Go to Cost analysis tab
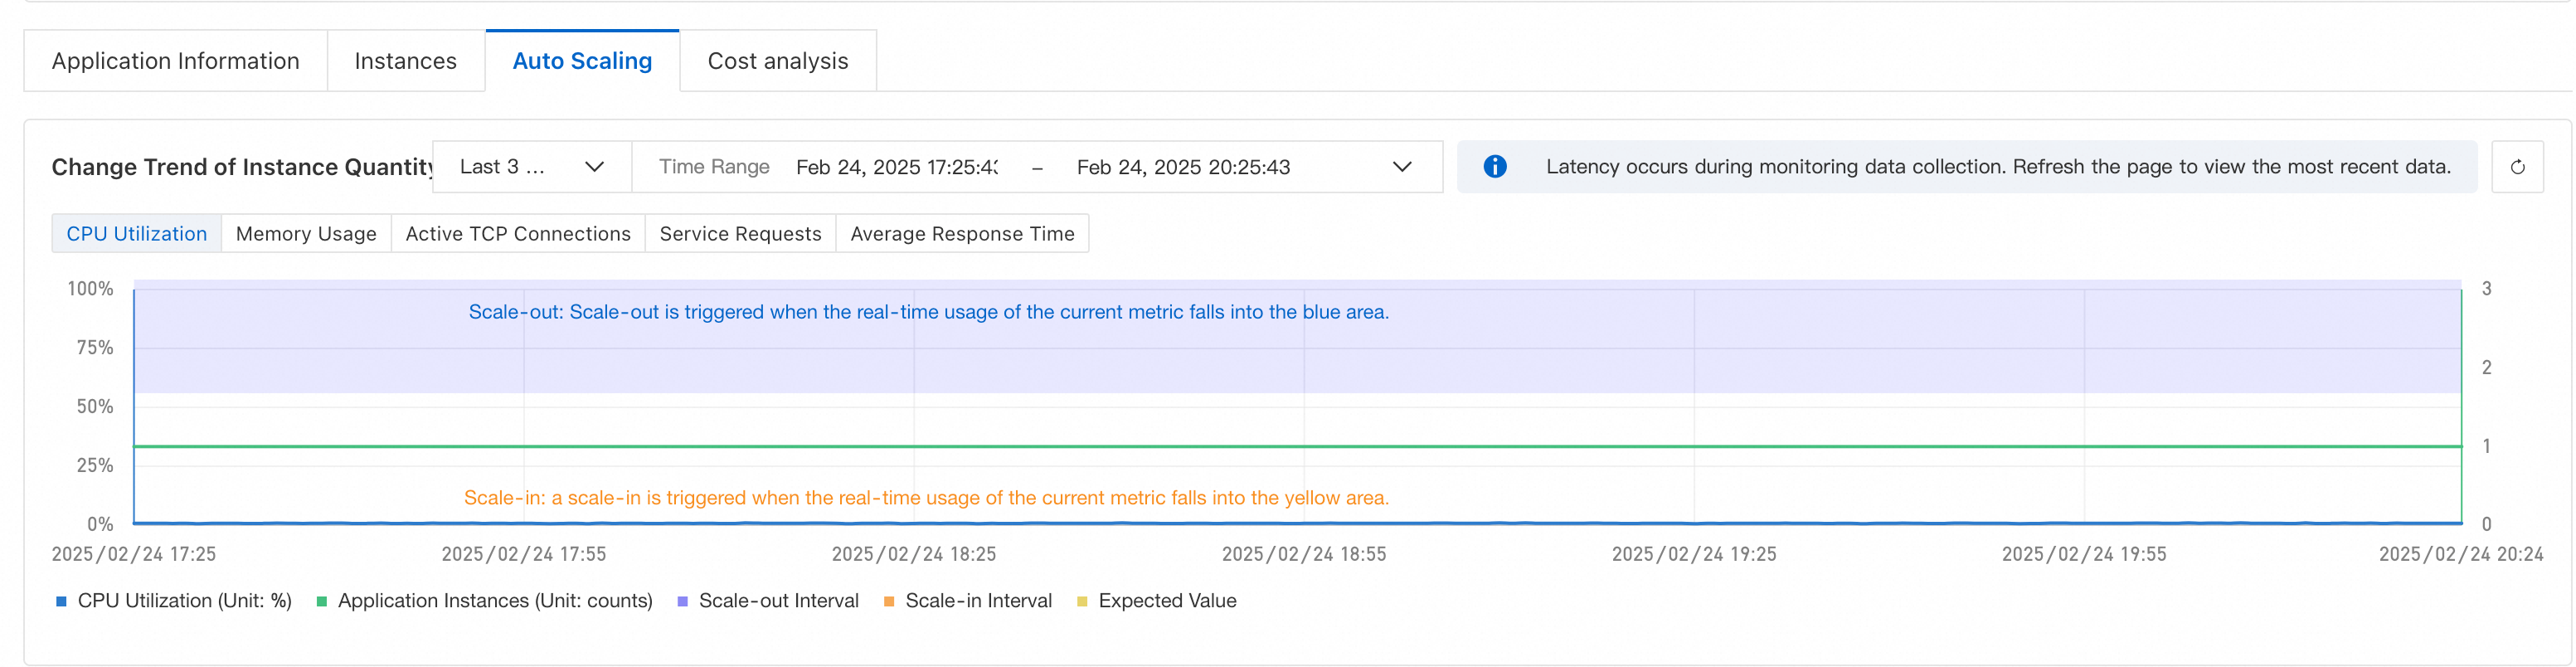Image resolution: width=2576 pixels, height=667 pixels. [777, 61]
